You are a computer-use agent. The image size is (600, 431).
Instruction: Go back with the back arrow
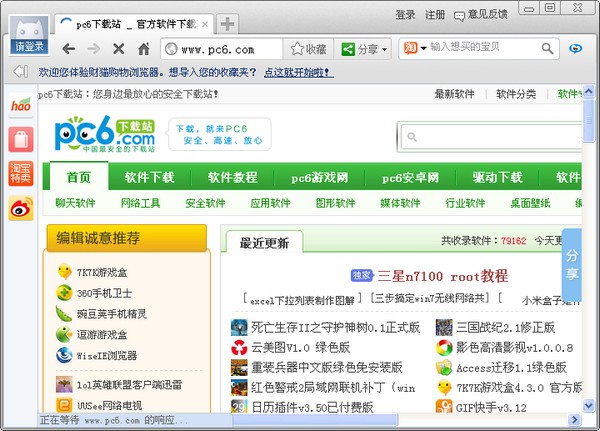69,49
